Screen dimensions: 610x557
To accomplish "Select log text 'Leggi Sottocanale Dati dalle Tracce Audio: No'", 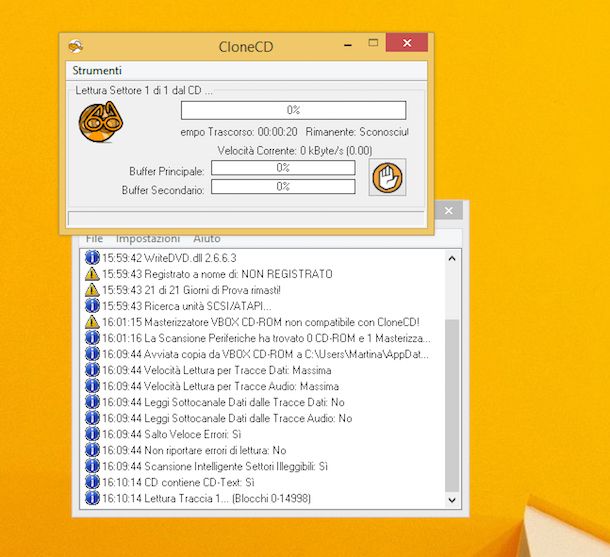I will click(248, 418).
